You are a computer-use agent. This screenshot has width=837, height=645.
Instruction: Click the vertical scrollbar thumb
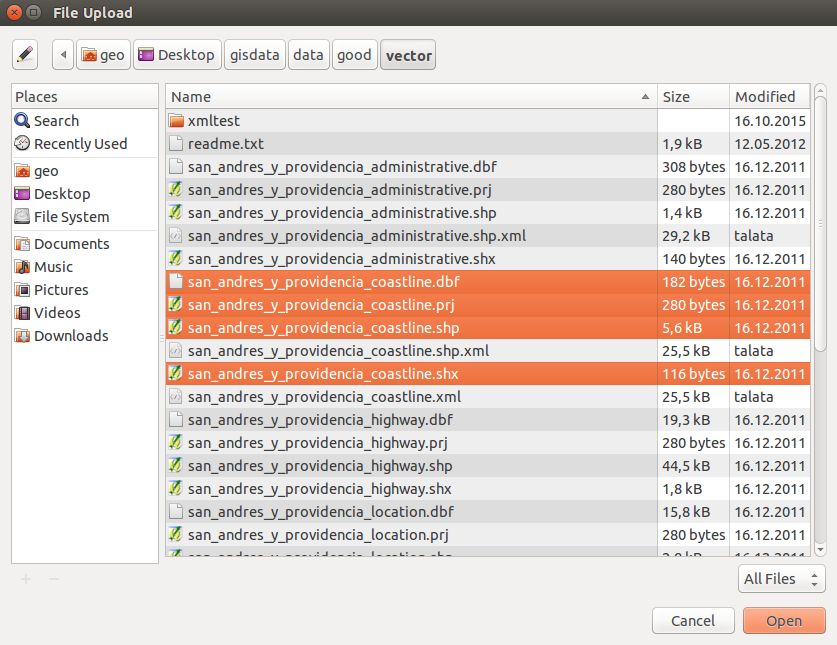point(820,223)
